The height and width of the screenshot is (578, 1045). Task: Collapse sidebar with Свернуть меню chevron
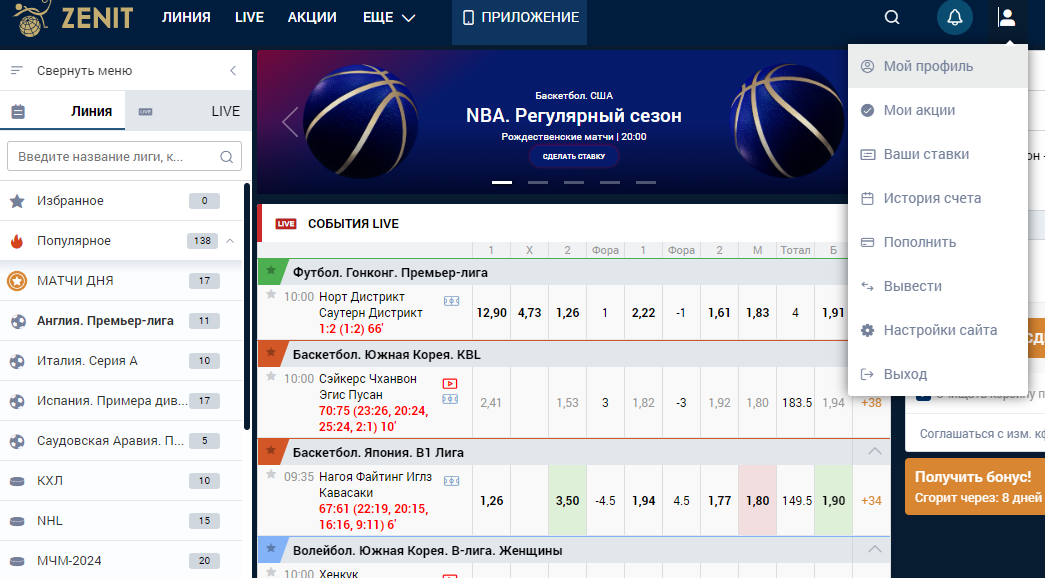coord(233,71)
